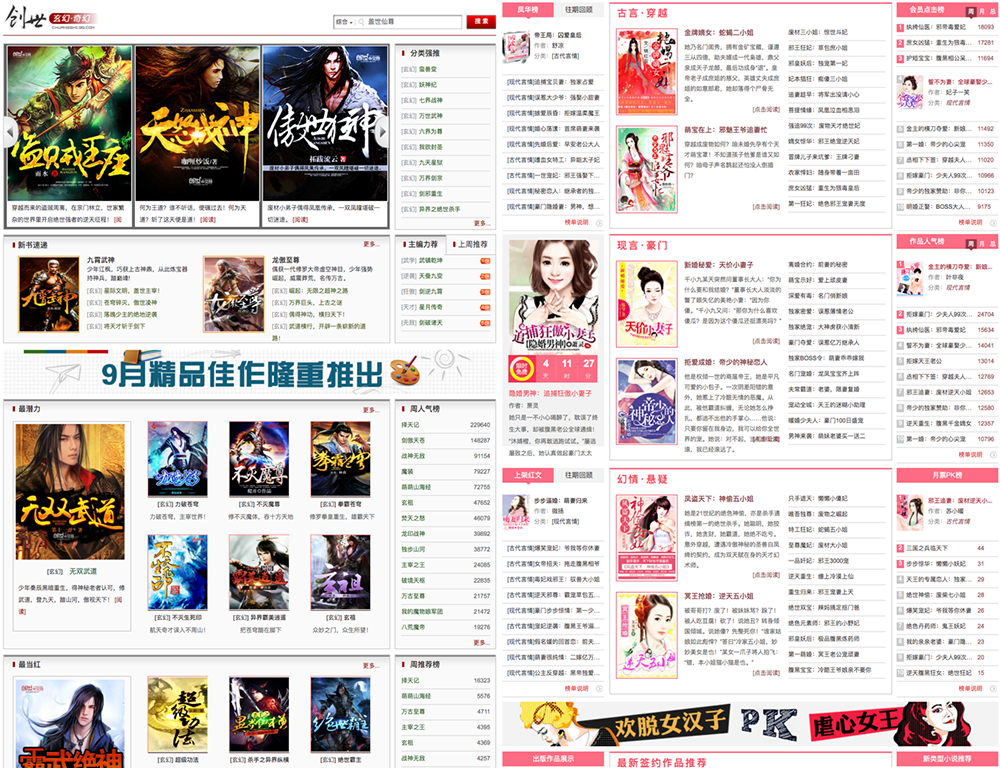Viewport: 1000px width, 768px height.
Task: Select the 月 tab in 会员点击榜
Action: pyautogui.click(x=982, y=11)
